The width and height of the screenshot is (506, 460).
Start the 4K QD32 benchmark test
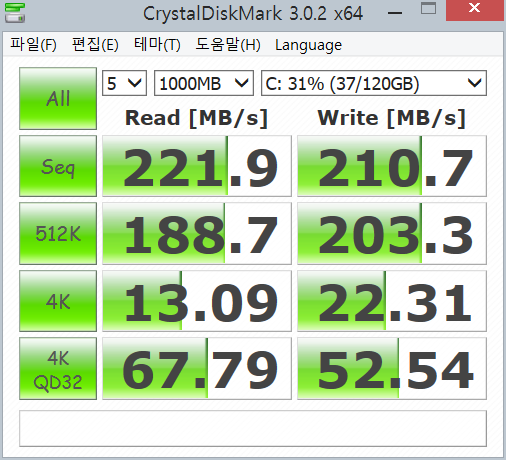point(58,369)
